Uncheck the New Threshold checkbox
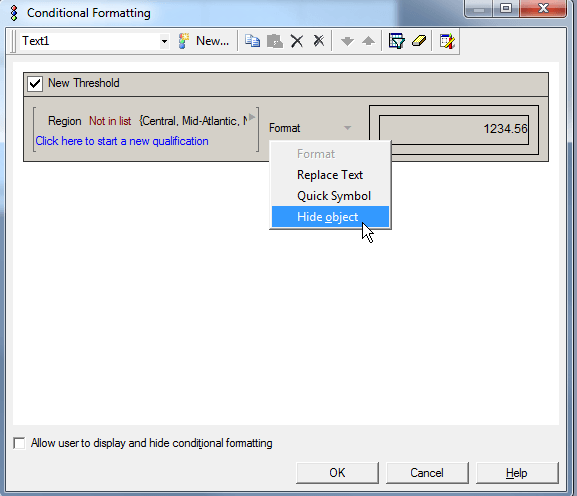This screenshot has width=577, height=496. 35,84
